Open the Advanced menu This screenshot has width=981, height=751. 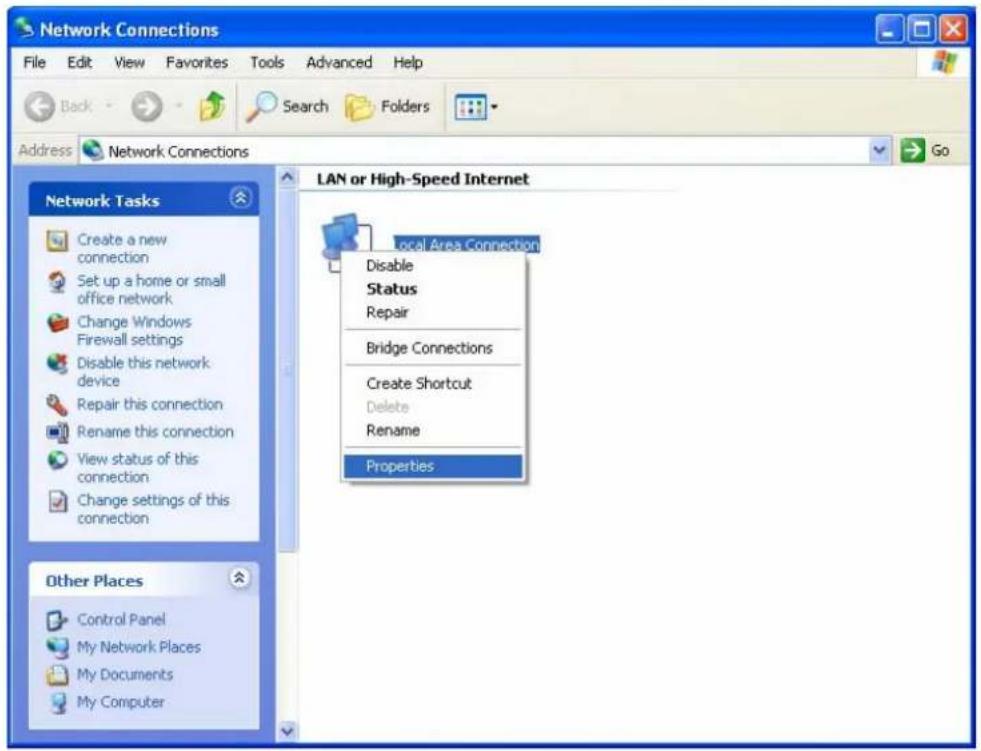(339, 63)
